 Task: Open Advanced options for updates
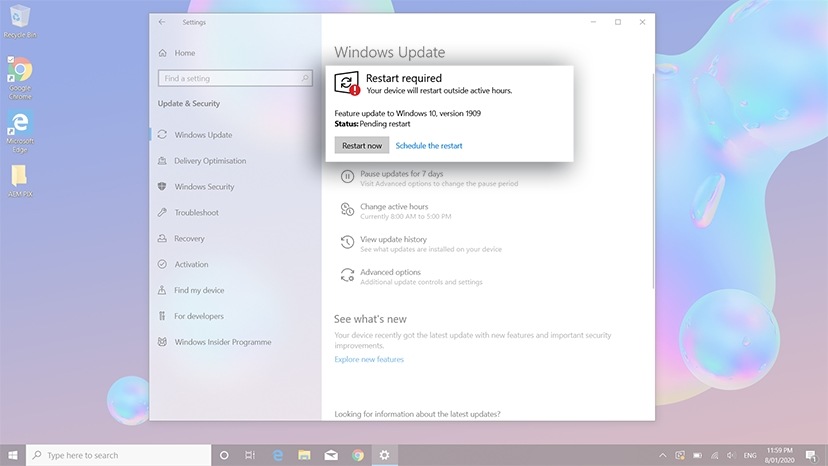(411, 276)
